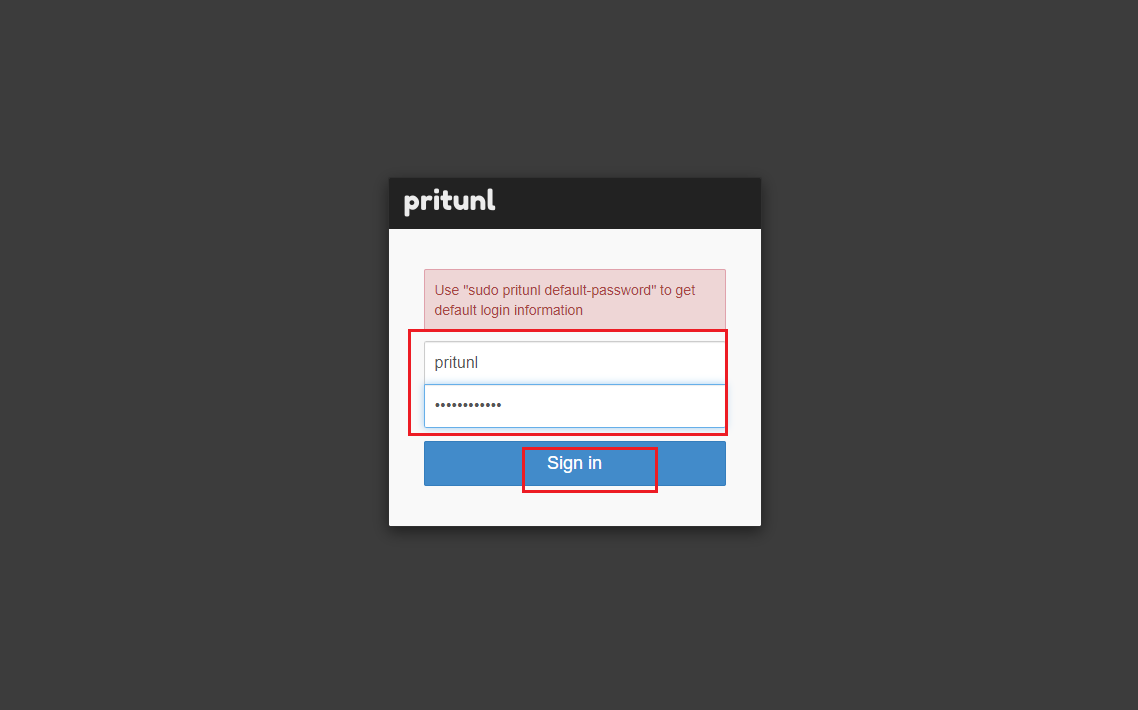This screenshot has width=1138, height=710.
Task: Focus the username field containing "pritunl"
Action: [574, 362]
